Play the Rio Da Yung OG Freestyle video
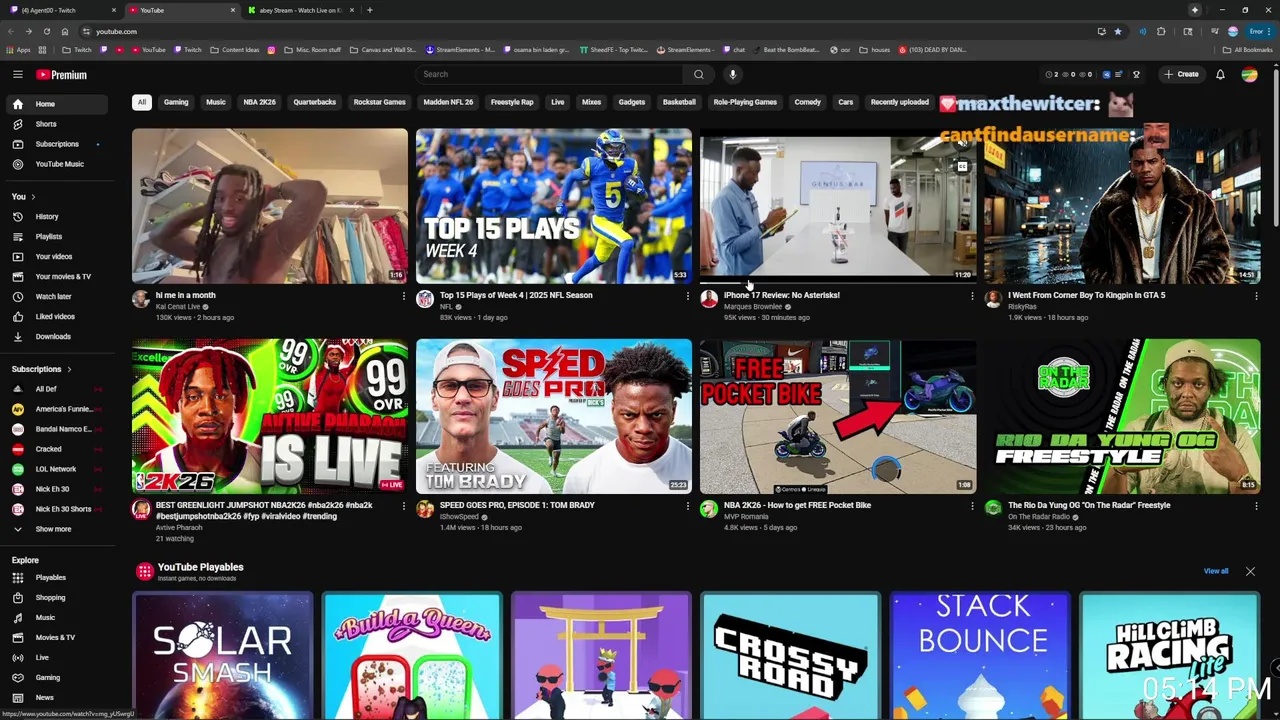1280x720 pixels. (1122, 416)
